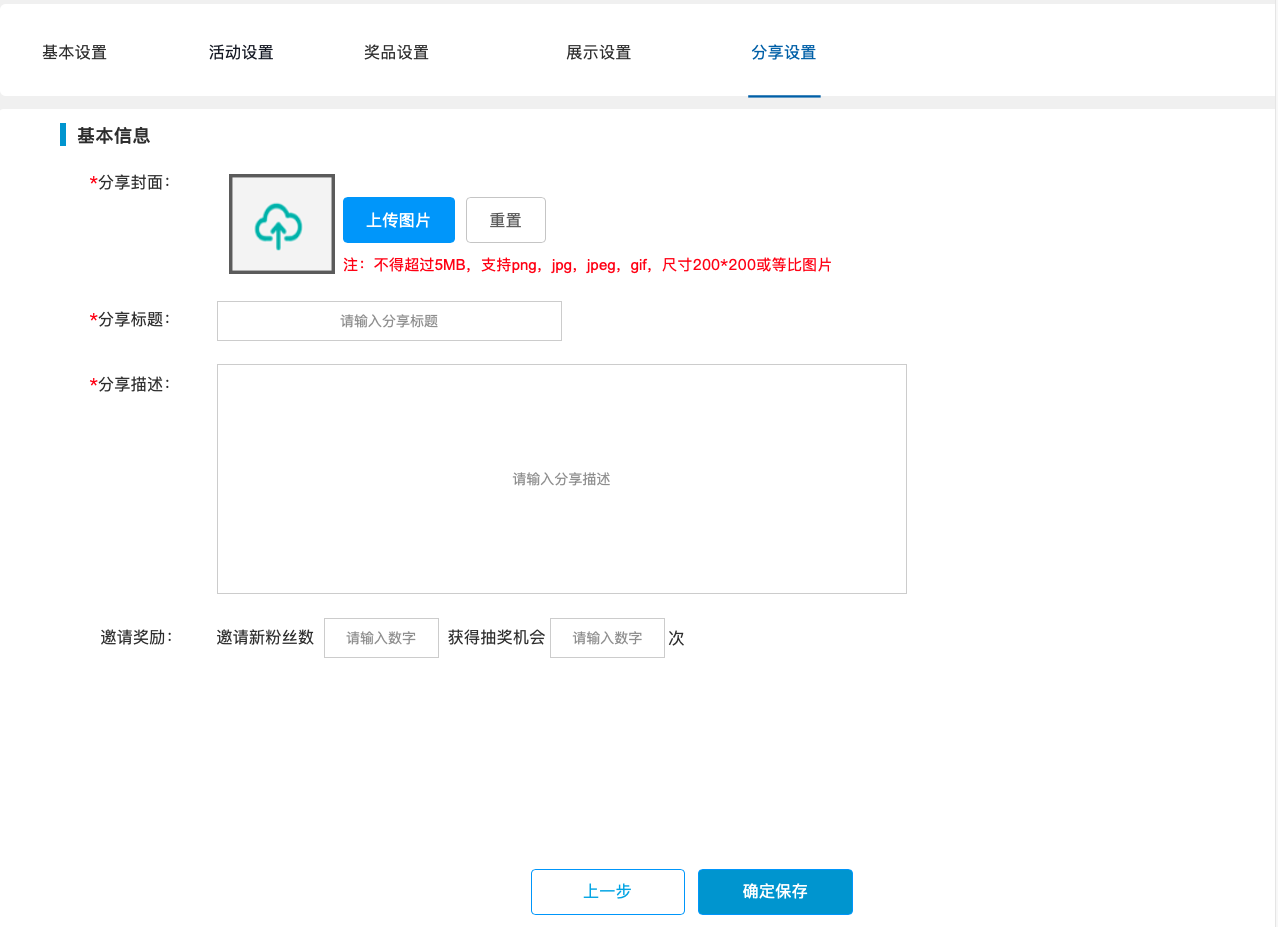This screenshot has height=927, width=1278.
Task: Select the active 分享设置 tab
Action: (784, 52)
